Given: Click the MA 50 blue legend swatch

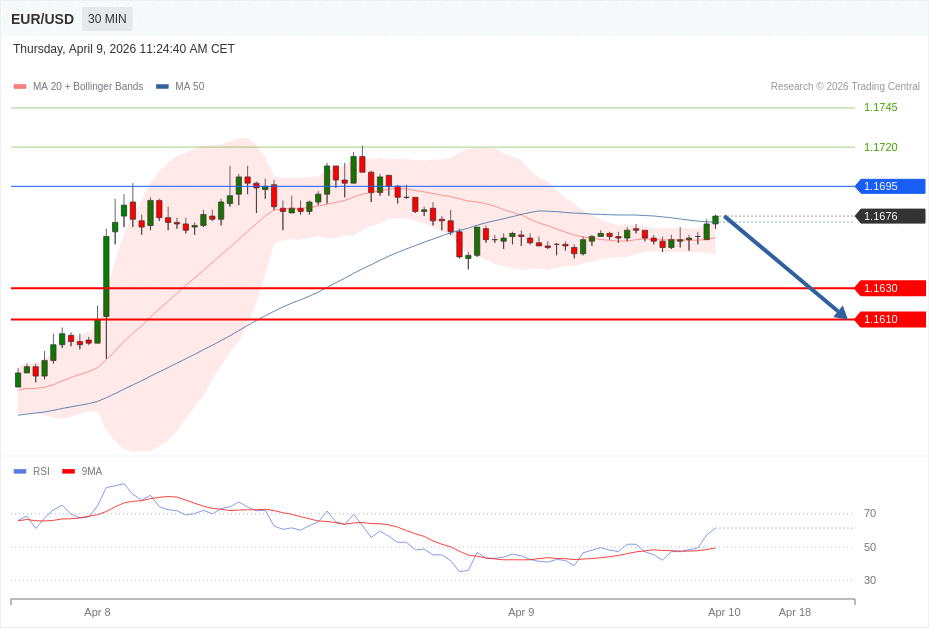Looking at the screenshot, I should click(162, 87).
